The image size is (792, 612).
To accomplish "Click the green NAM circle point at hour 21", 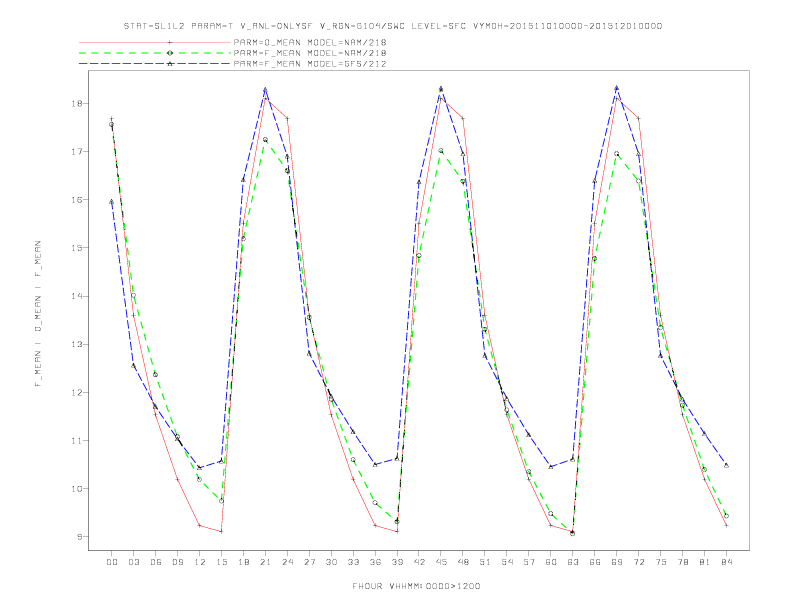I will tap(265, 140).
